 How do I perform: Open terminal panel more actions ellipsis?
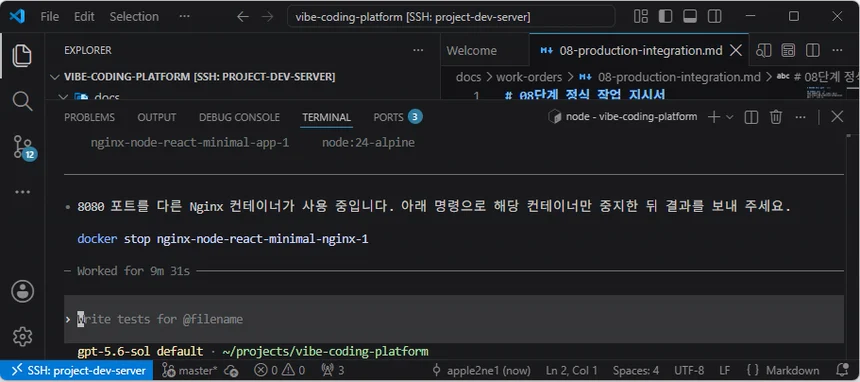[x=801, y=117]
